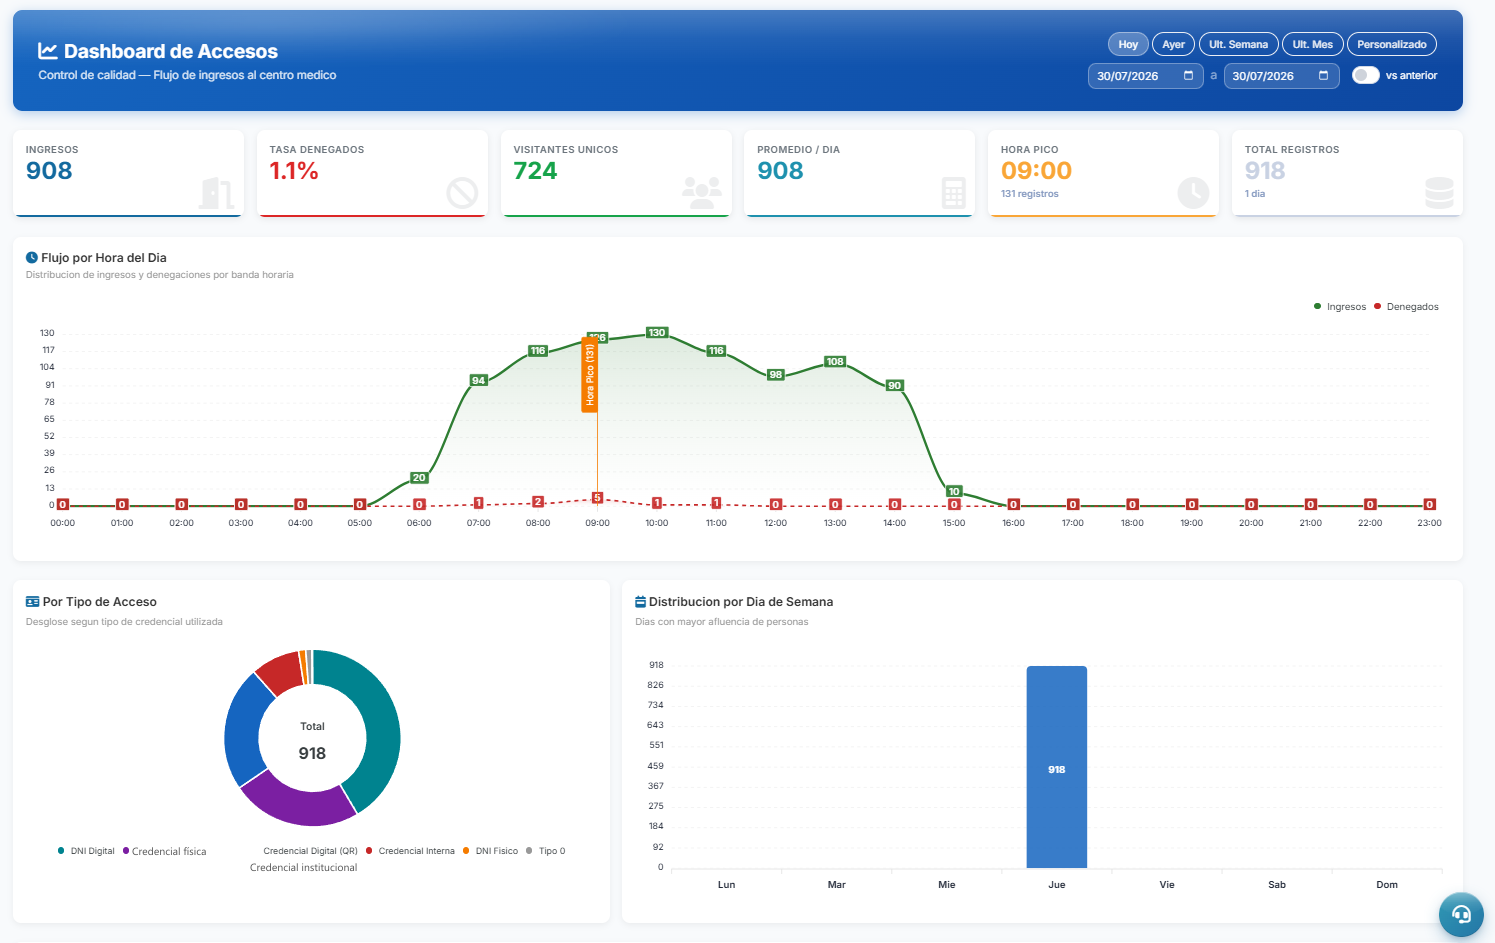Click the end date field after 'a'
This screenshot has height=943, width=1495.
click(x=1281, y=76)
